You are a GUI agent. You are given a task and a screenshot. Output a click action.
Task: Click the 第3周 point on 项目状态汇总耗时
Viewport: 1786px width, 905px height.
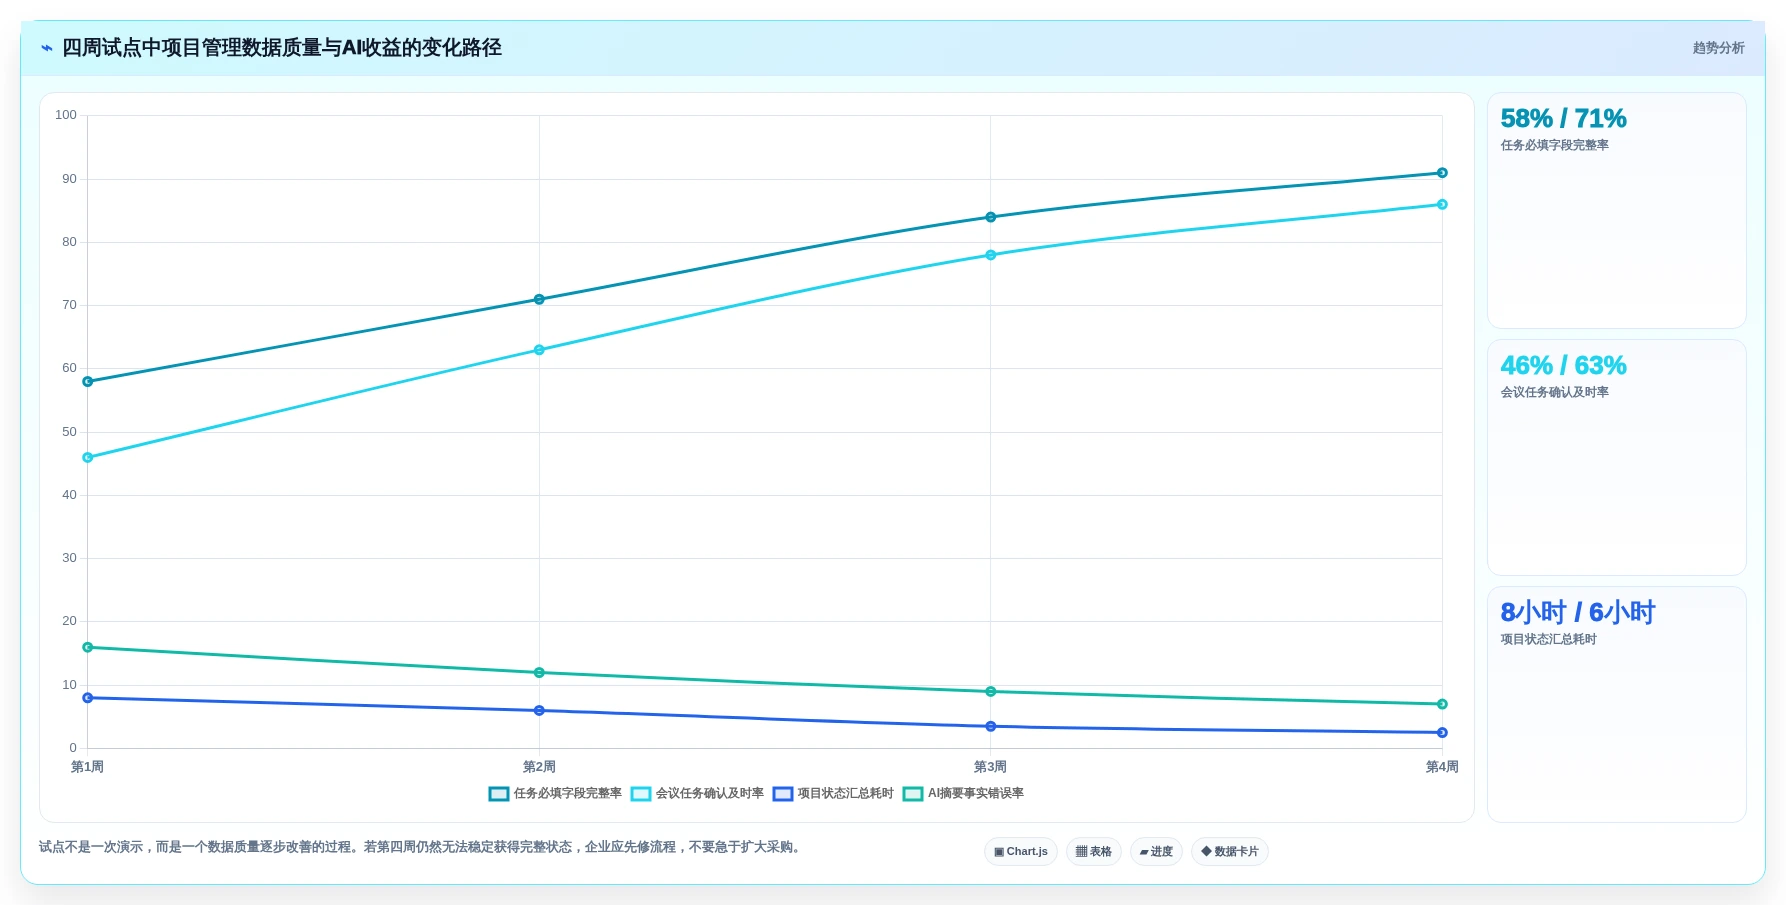[991, 727]
